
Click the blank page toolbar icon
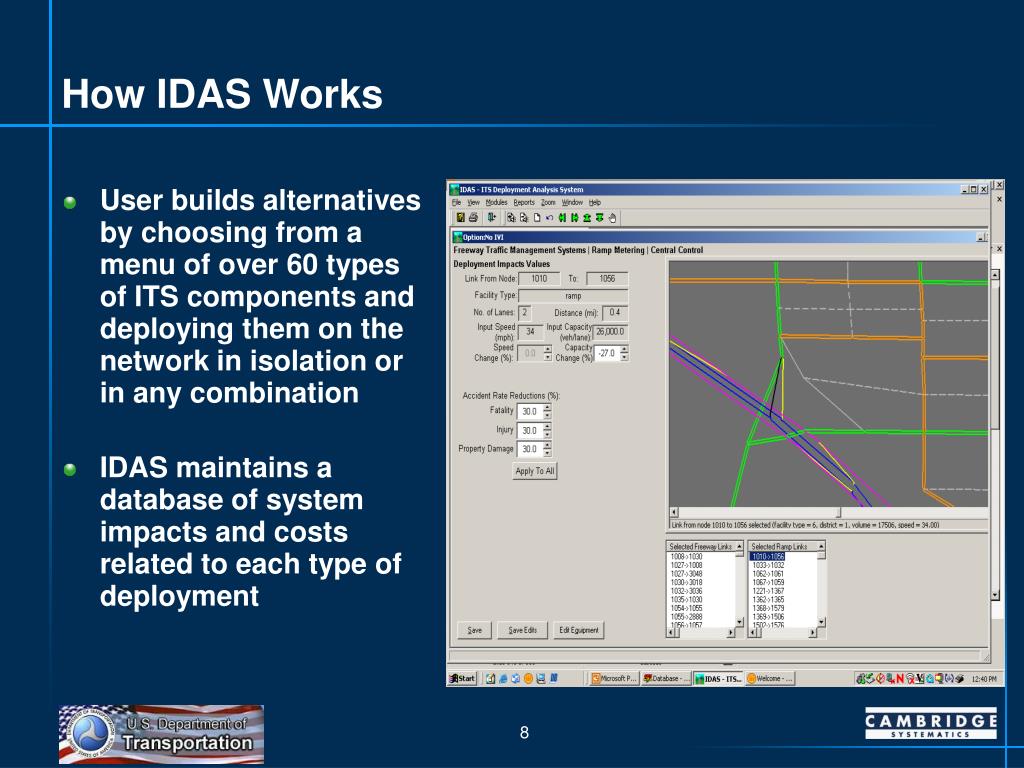click(x=537, y=218)
